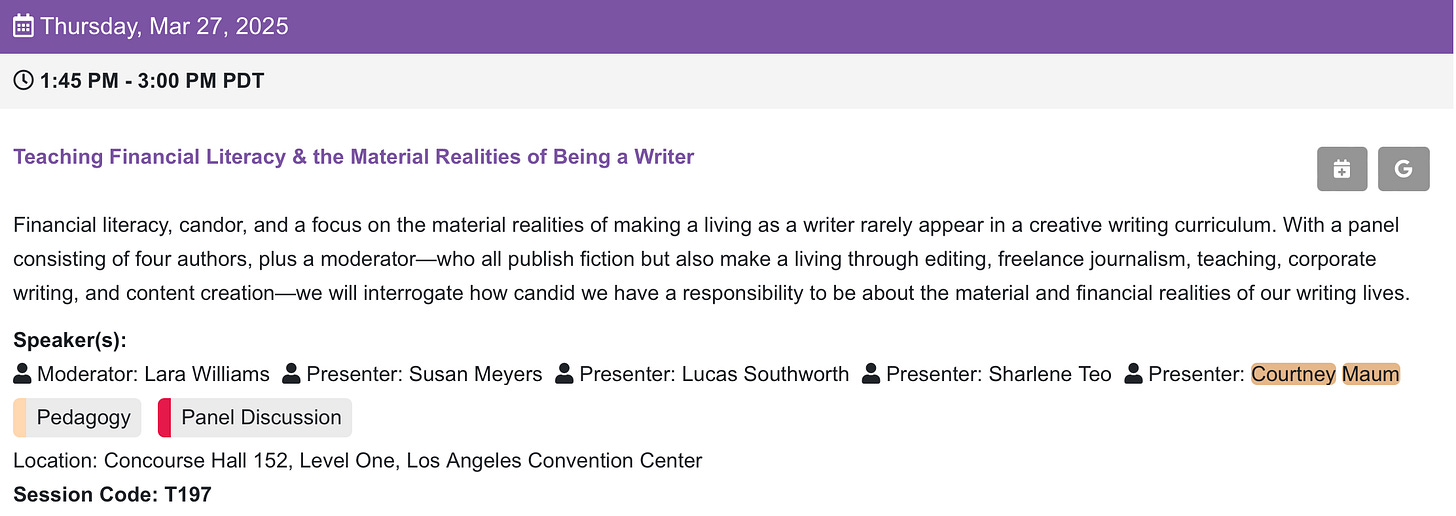
Task: Click person icon before Presenter Sharlene Teo
Action: coord(872,375)
